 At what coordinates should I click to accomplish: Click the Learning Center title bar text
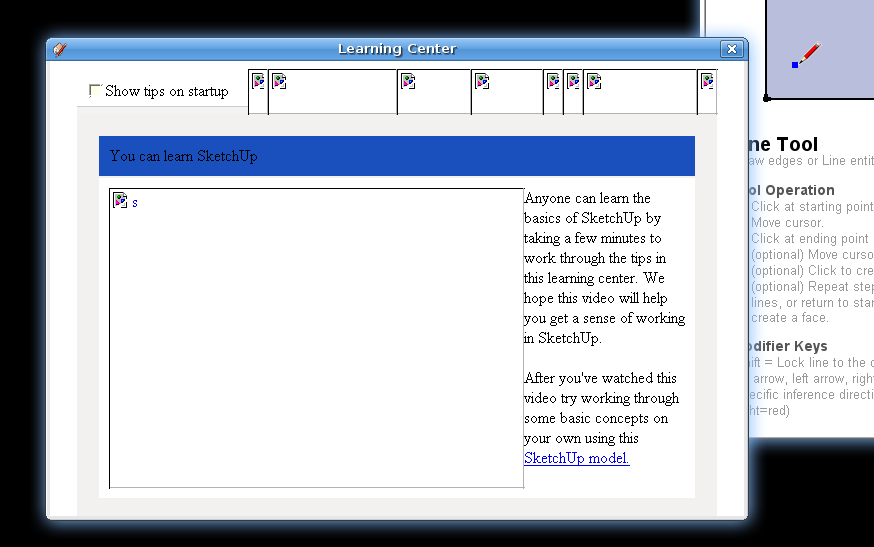click(x=397, y=49)
